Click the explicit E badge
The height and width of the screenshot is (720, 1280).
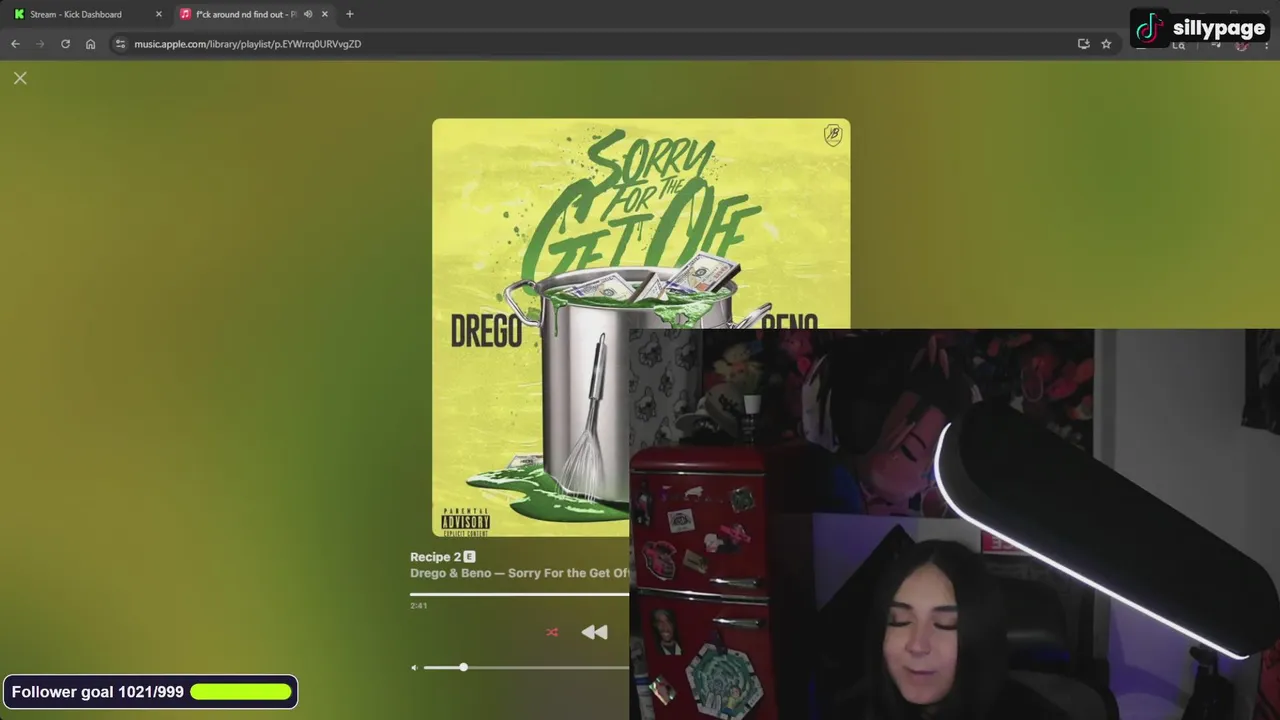pos(469,557)
